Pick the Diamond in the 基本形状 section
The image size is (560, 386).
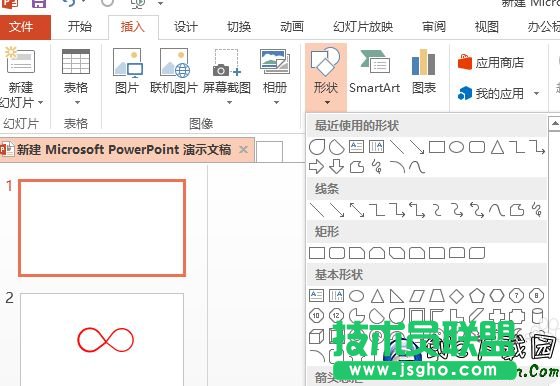click(457, 296)
